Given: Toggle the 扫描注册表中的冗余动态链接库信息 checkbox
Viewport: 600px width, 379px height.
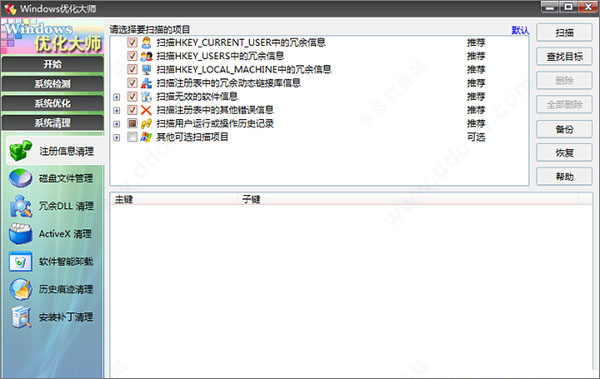Looking at the screenshot, I should tap(132, 83).
